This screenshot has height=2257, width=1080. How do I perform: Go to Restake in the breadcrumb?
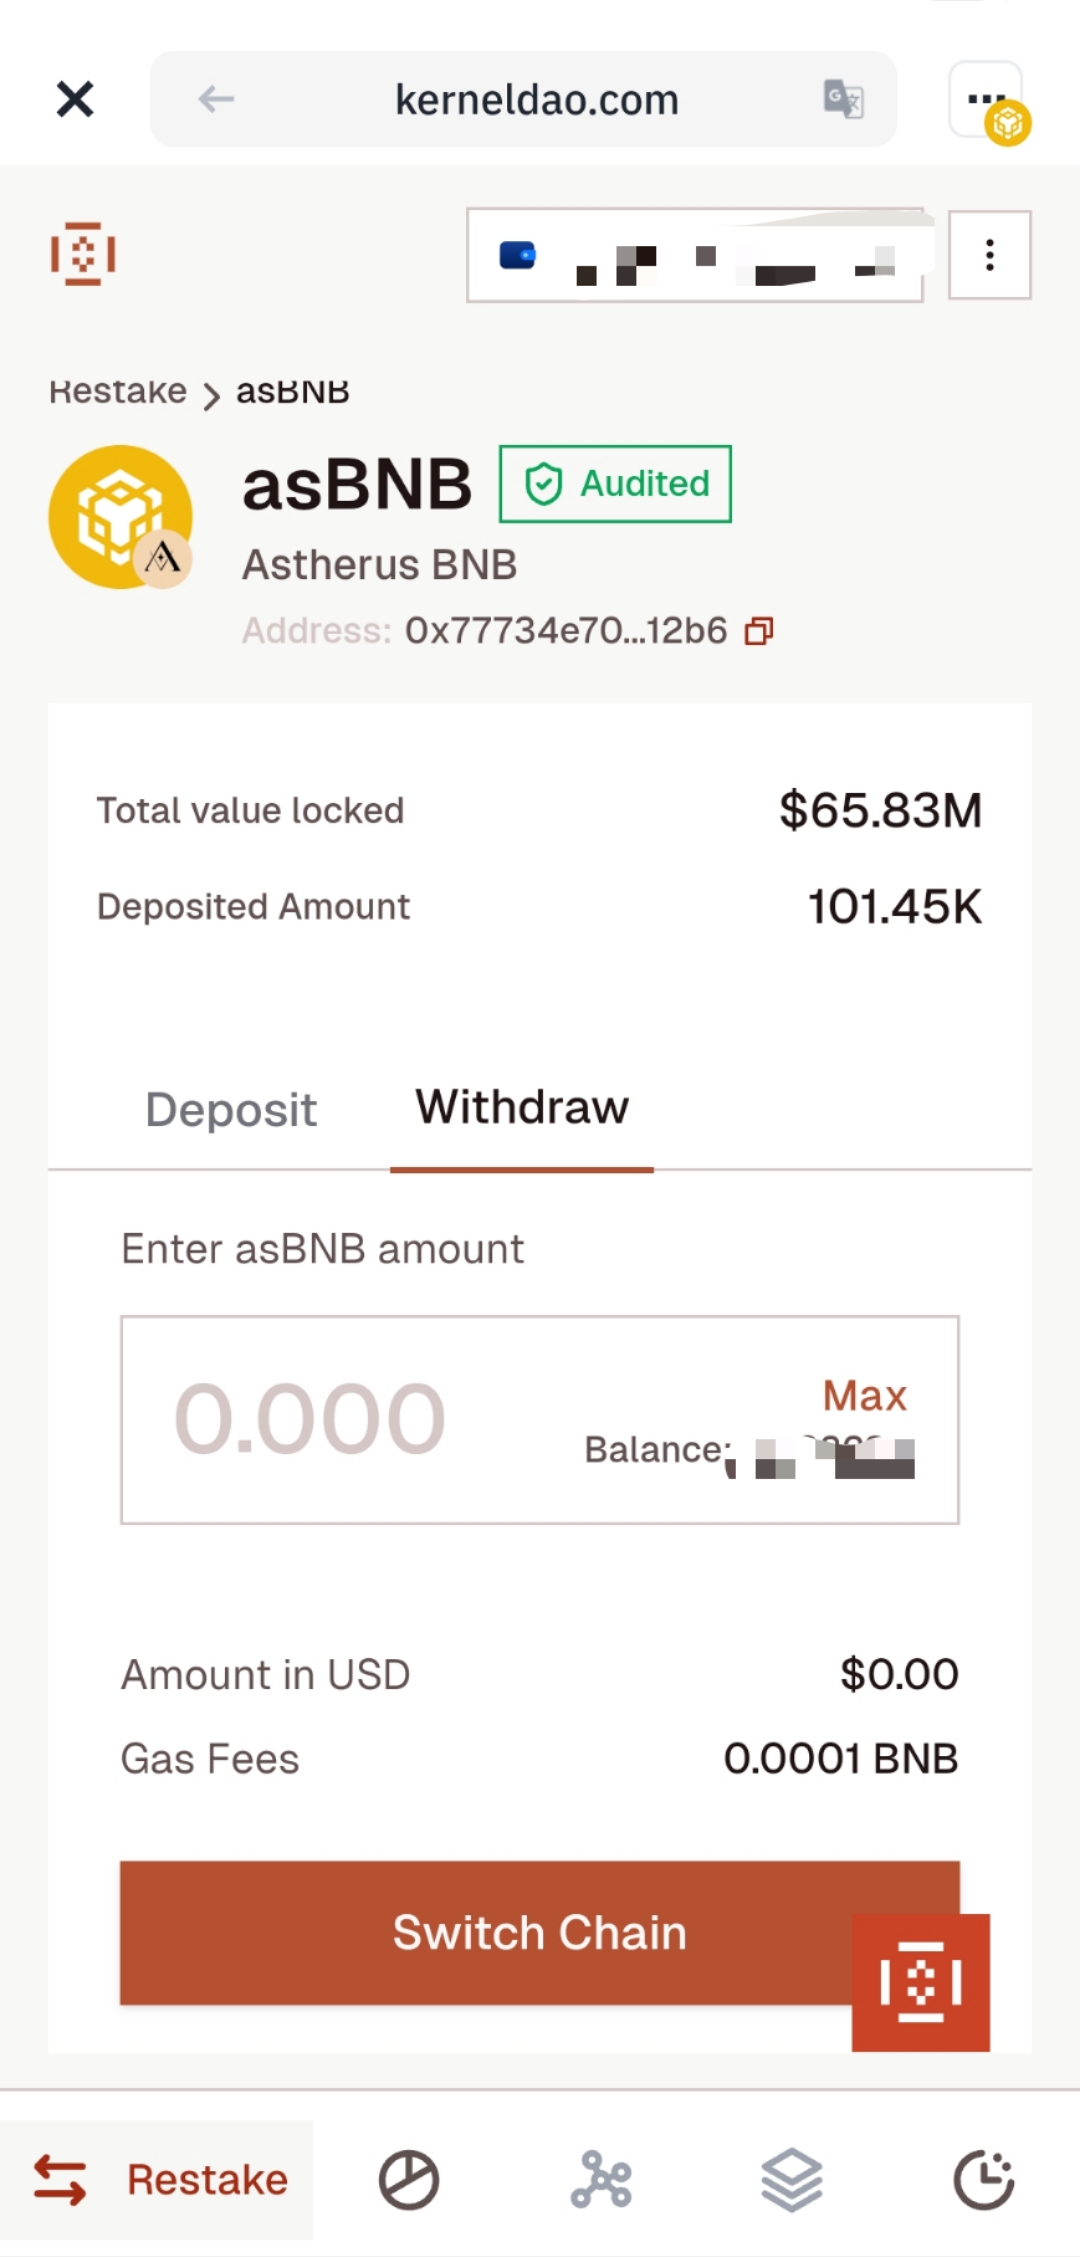click(118, 391)
